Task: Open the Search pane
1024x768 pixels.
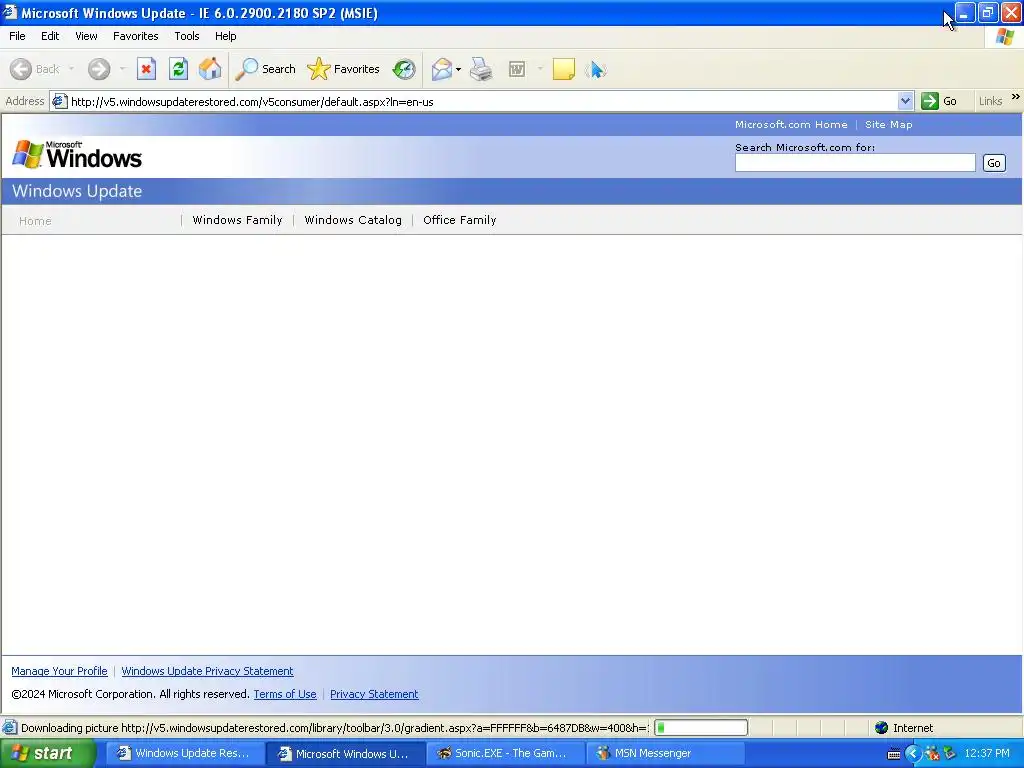Action: click(x=265, y=69)
